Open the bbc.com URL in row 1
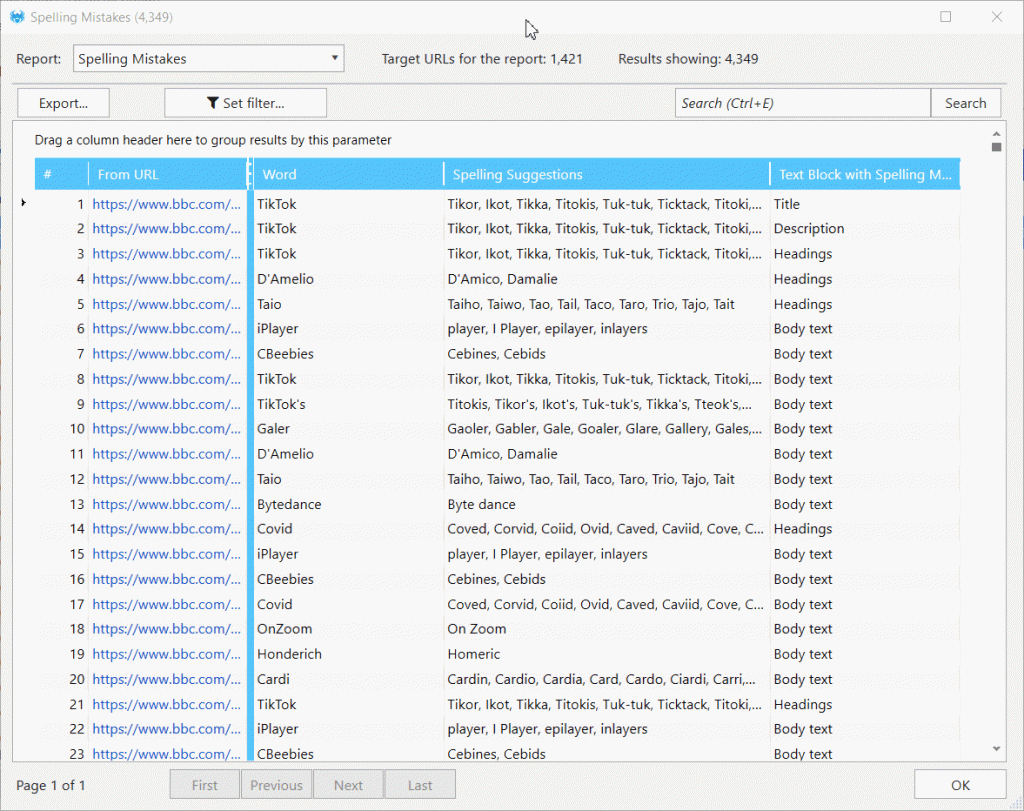Viewport: 1024px width, 811px height. click(x=167, y=204)
